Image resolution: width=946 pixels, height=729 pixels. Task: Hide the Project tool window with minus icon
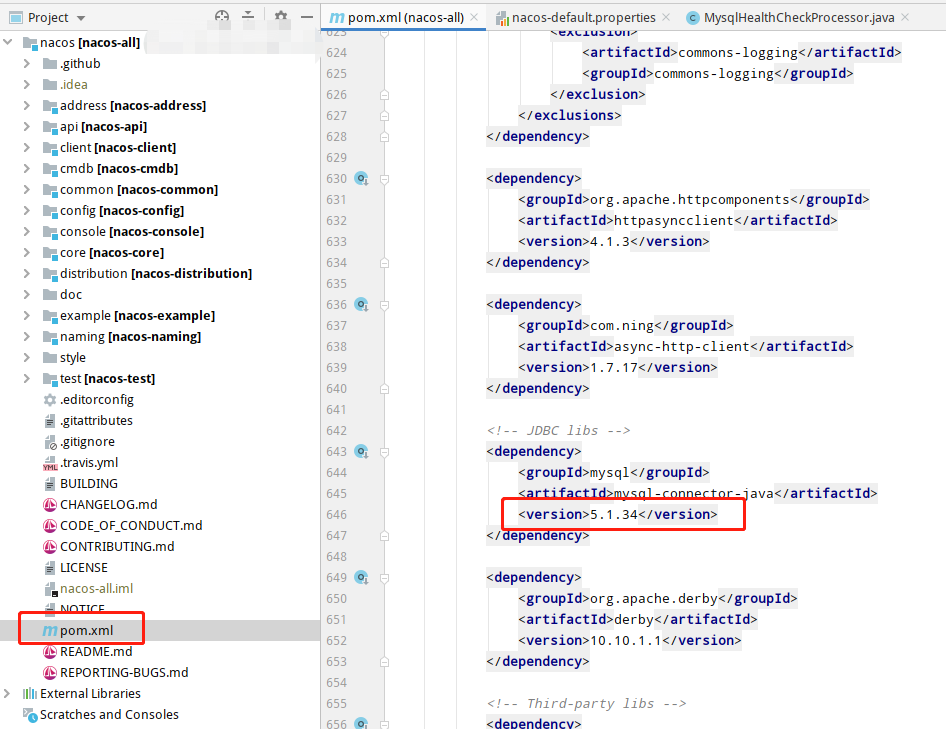point(306,15)
